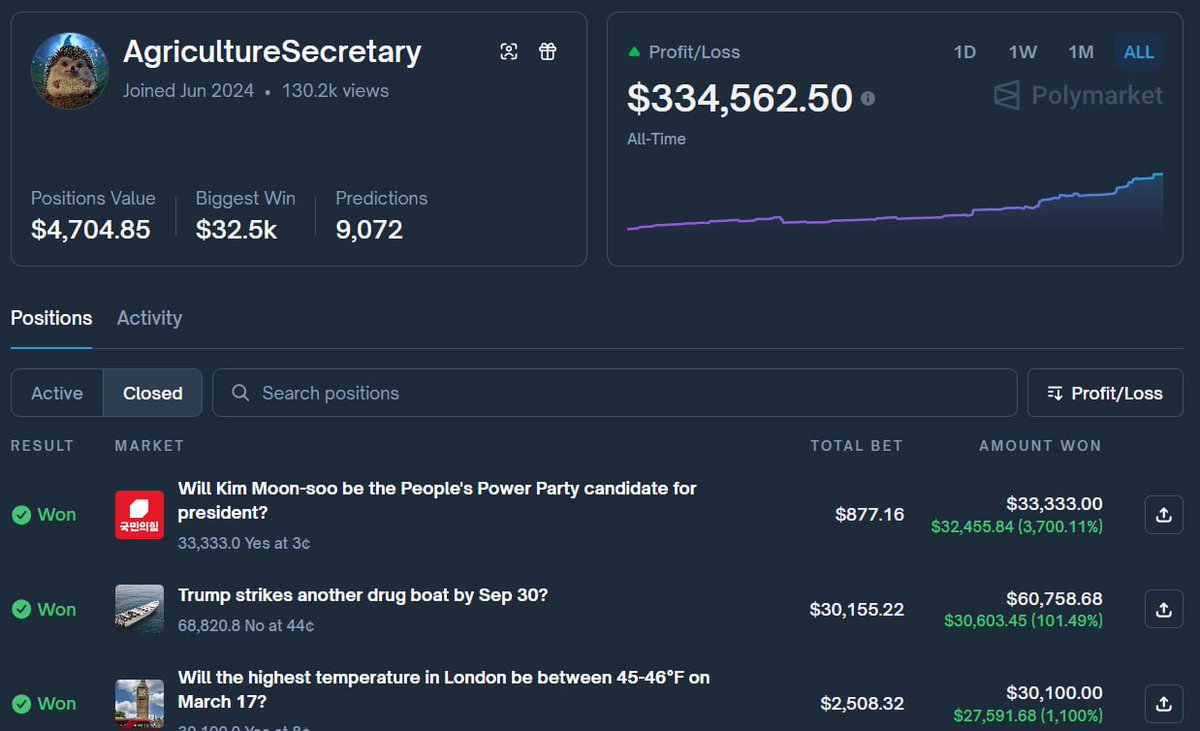The height and width of the screenshot is (731, 1200).
Task: Share the Trump drug boat position
Action: pos(1163,608)
